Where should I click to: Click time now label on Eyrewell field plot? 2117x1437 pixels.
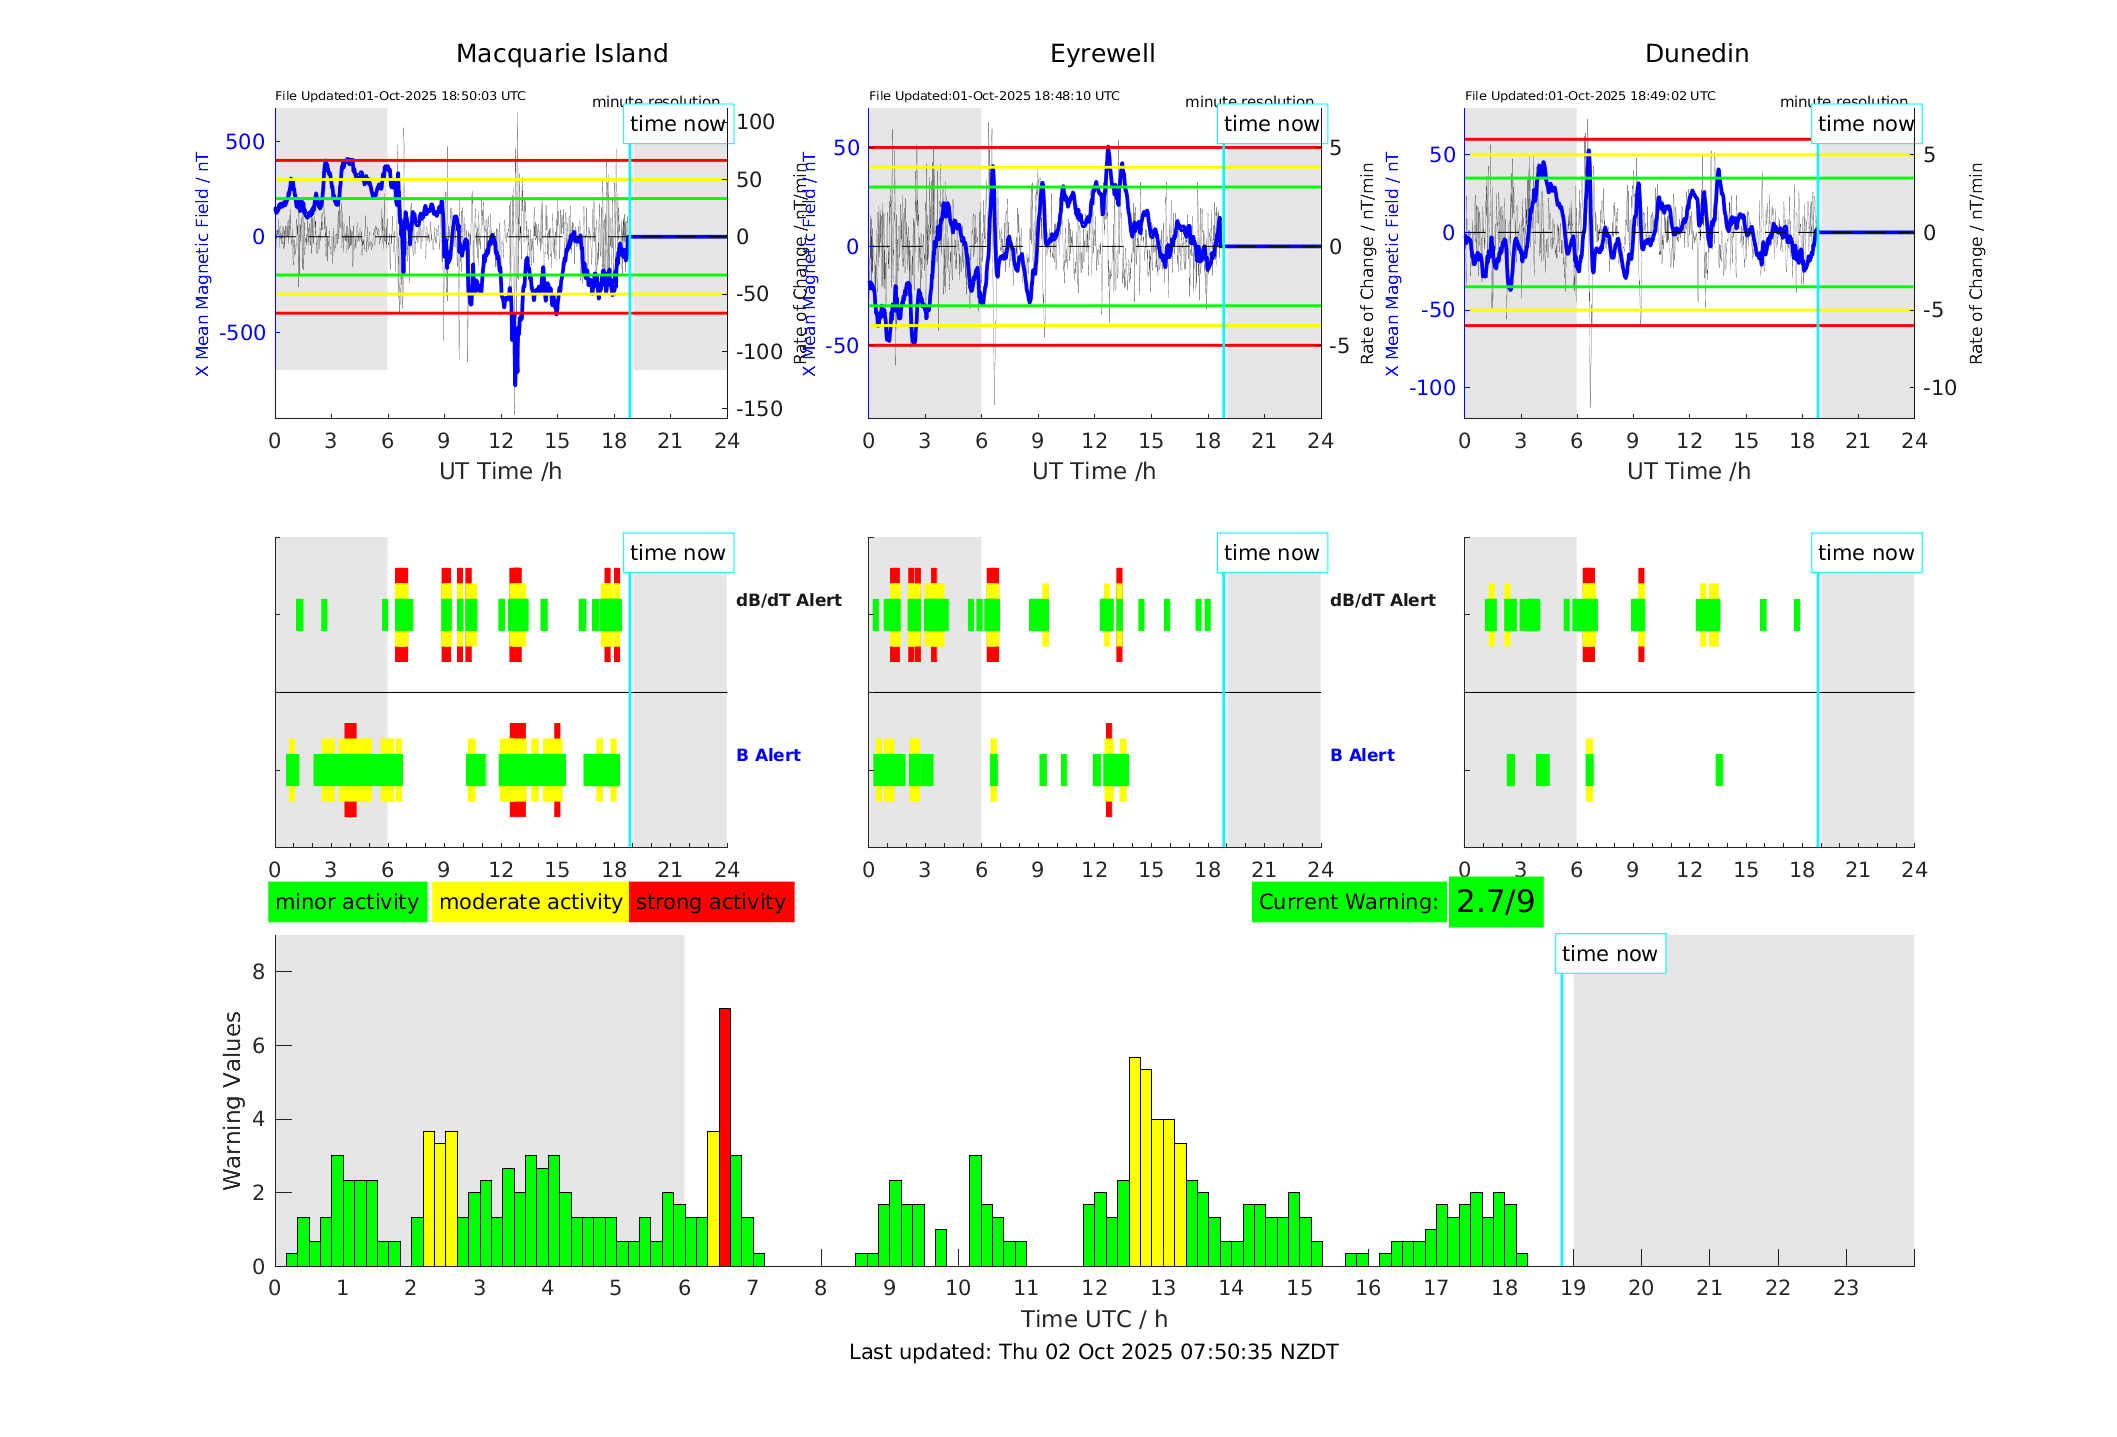point(1271,124)
